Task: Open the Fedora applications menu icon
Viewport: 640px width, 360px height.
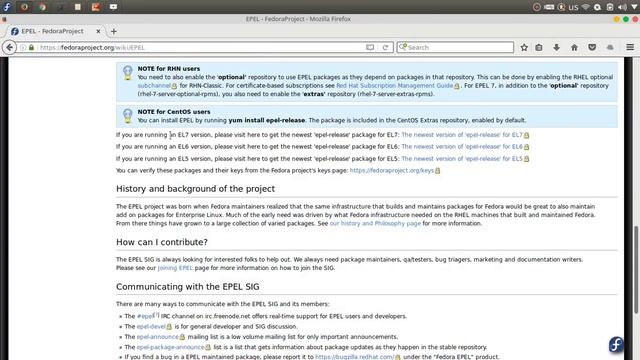Action: (7, 7)
